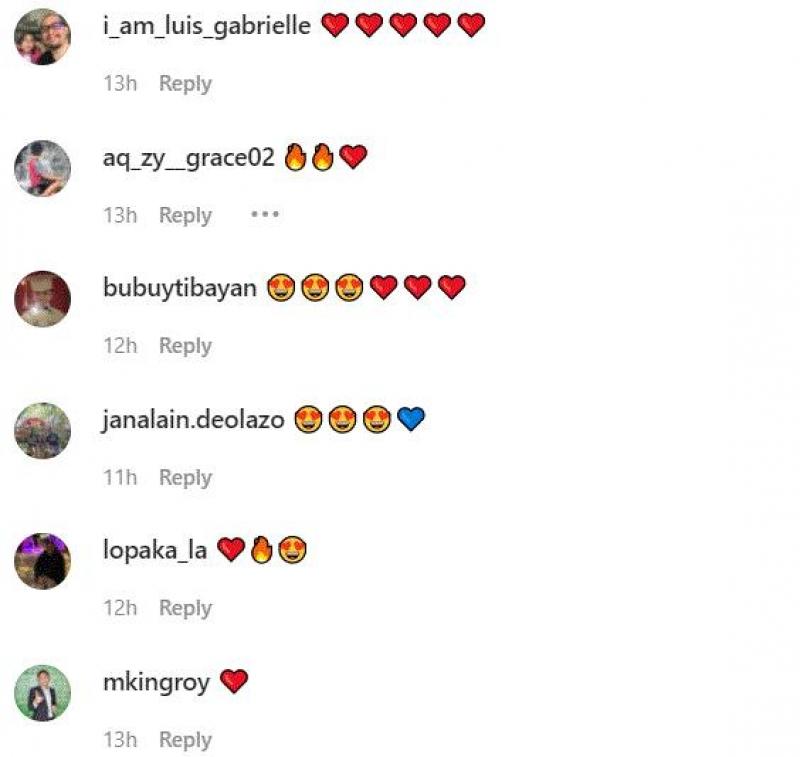
Task: Open aq_zy__grace02's avatar
Action: pyautogui.click(x=42, y=168)
